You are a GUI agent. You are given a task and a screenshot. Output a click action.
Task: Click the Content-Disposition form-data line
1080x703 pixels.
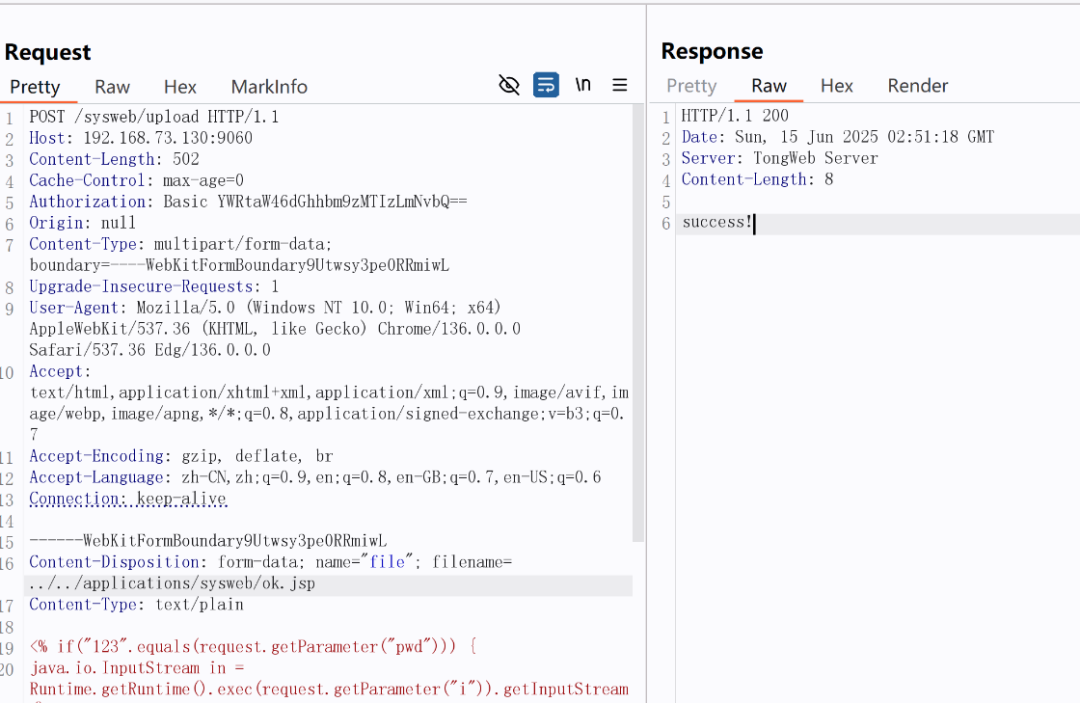pos(271,563)
